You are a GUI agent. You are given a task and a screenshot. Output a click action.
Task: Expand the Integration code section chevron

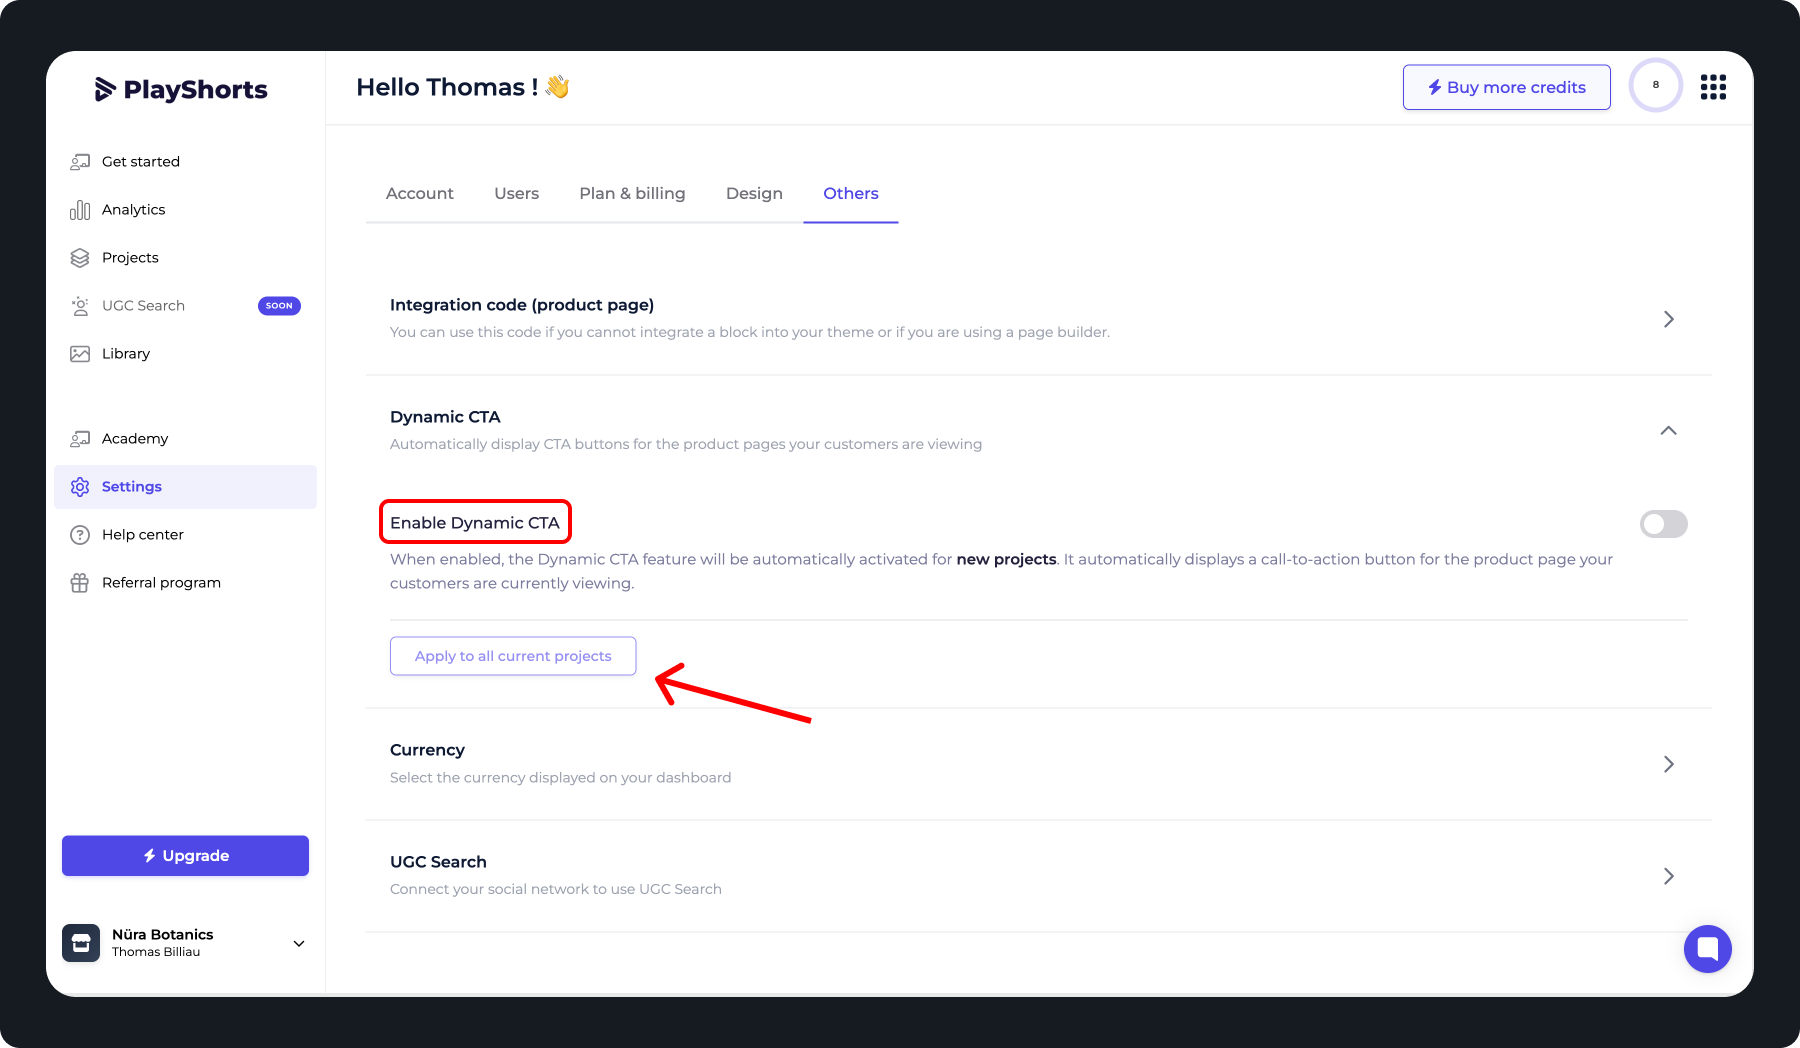[1669, 319]
